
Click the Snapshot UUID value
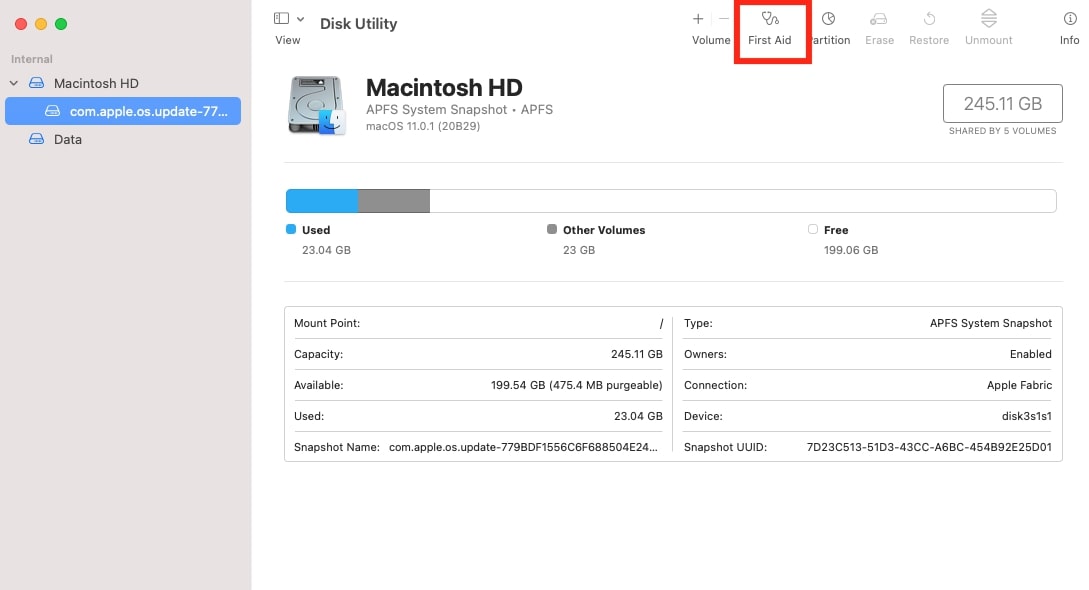pos(929,447)
